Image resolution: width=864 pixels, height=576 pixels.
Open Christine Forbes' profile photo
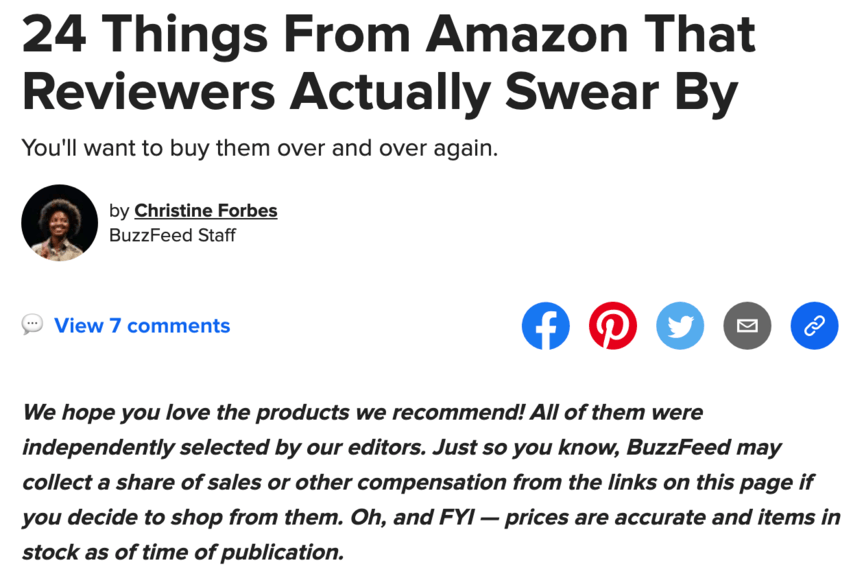(x=59, y=222)
